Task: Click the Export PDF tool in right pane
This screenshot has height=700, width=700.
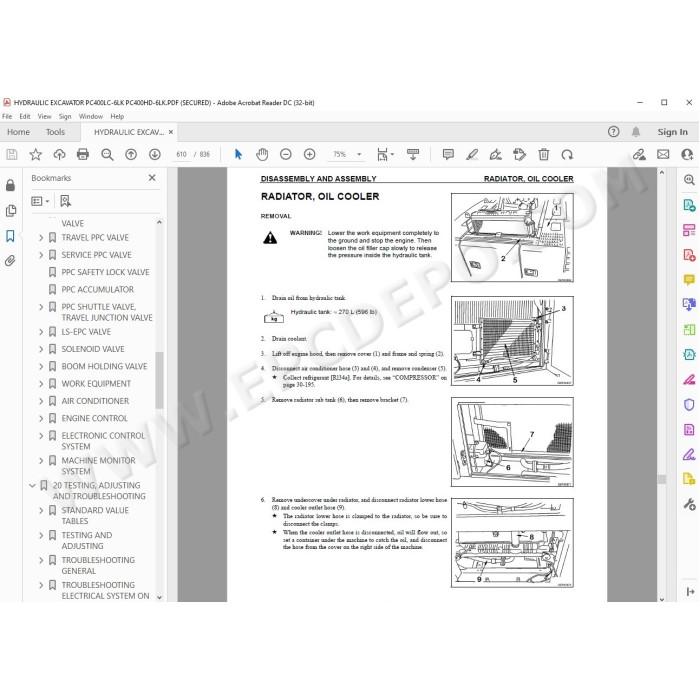Action: tap(689, 205)
